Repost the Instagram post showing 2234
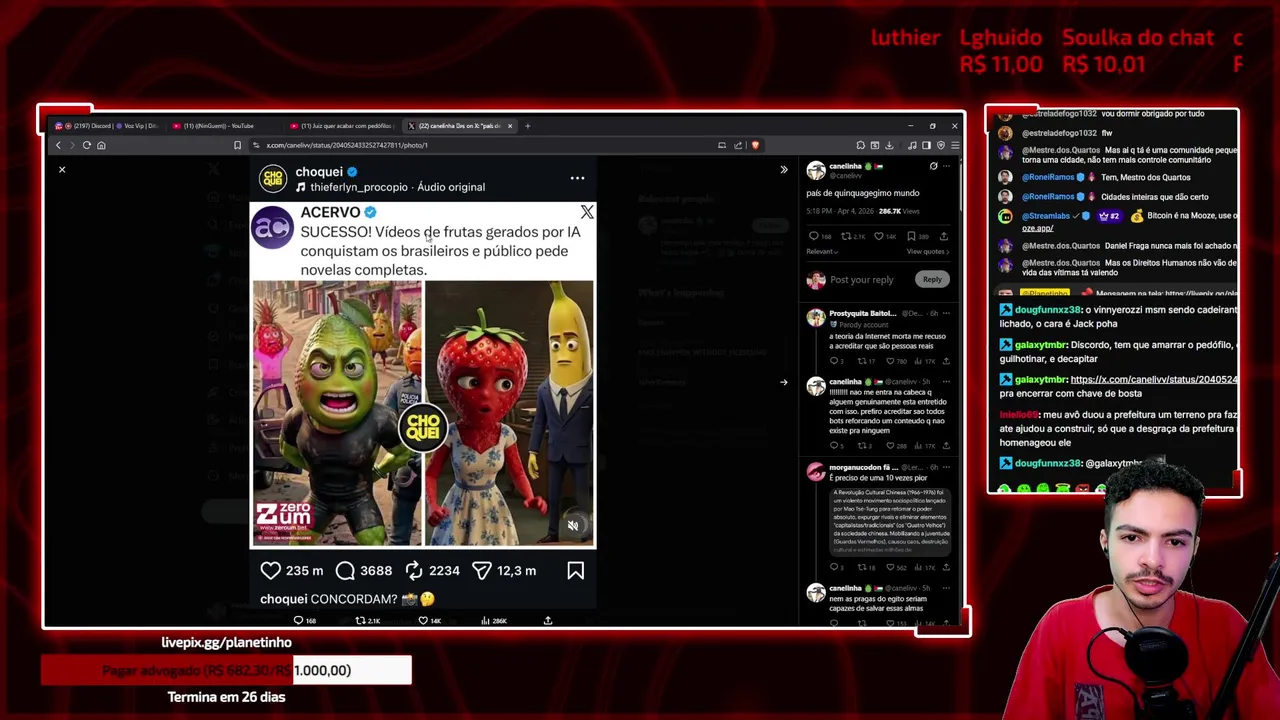 tap(414, 570)
